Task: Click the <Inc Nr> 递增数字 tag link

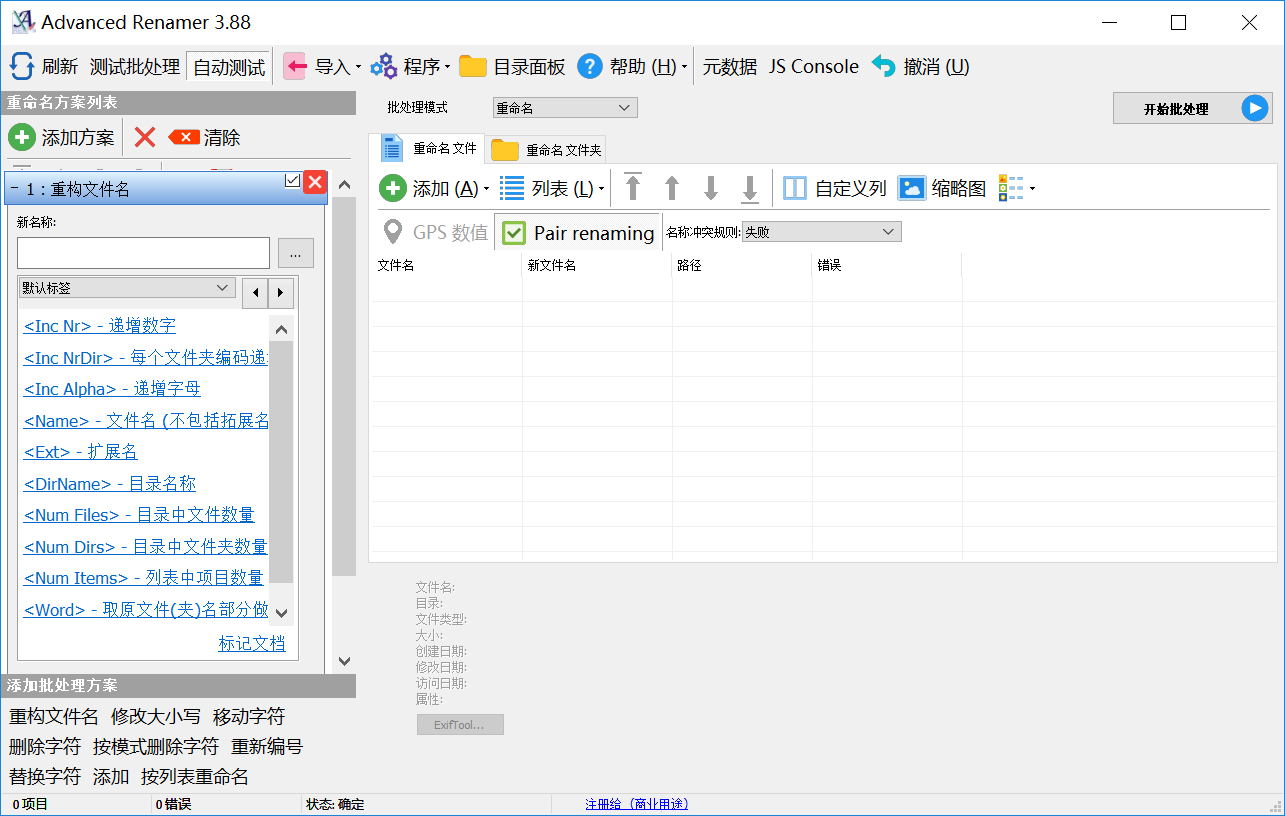Action: pos(100,326)
